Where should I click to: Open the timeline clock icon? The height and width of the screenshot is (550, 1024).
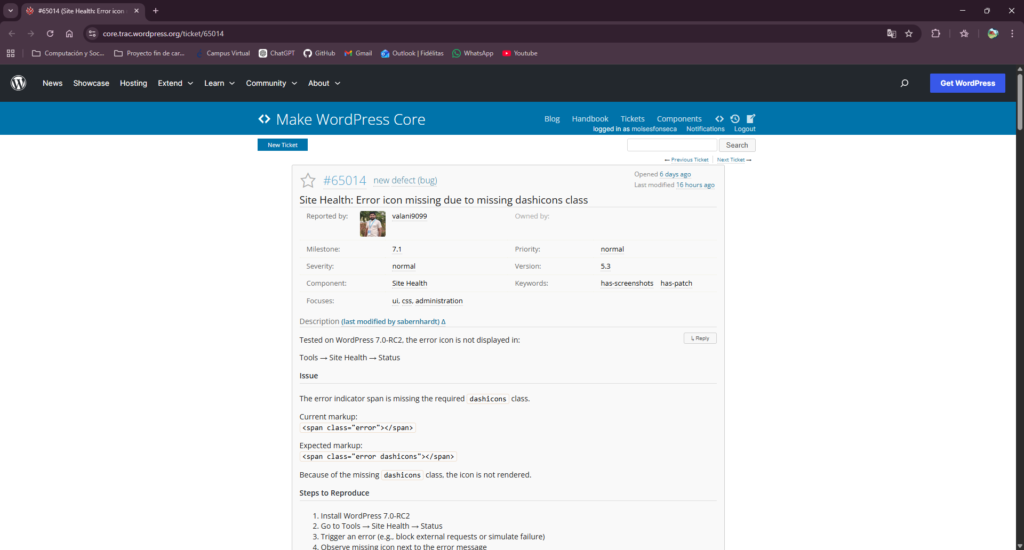(x=735, y=119)
